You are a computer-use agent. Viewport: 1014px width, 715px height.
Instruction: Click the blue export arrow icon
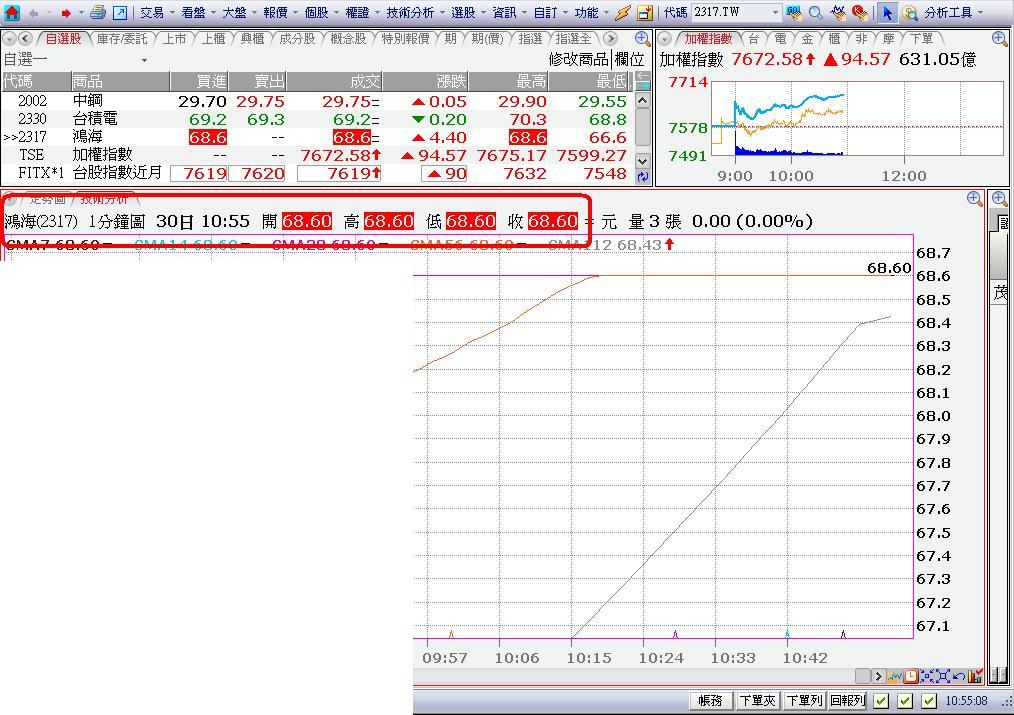pyautogui.click(x=120, y=12)
